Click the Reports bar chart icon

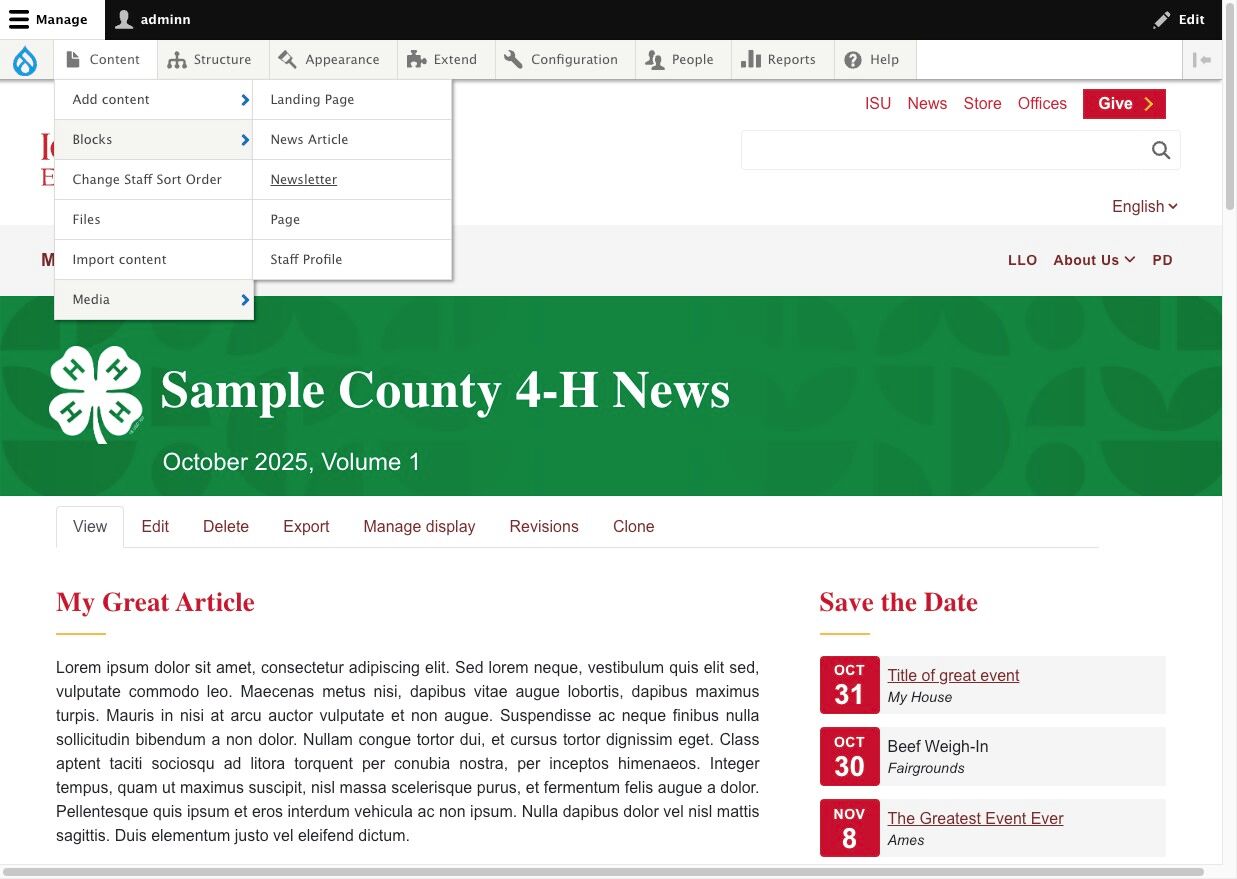click(x=751, y=60)
